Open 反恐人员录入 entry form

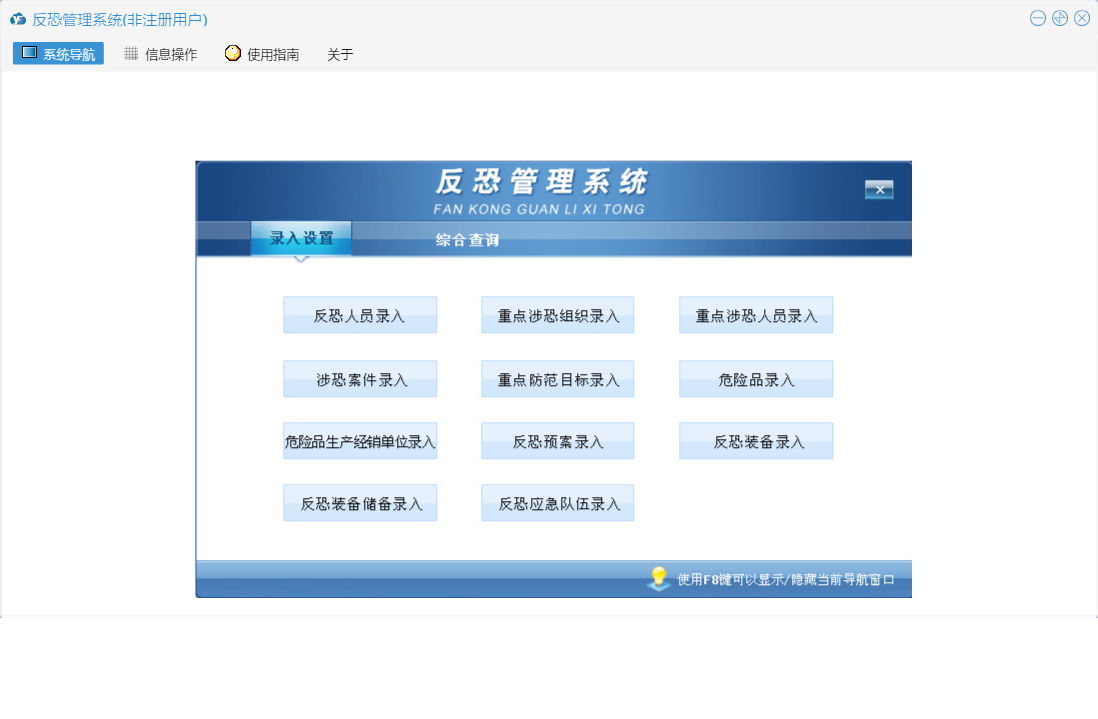[360, 316]
